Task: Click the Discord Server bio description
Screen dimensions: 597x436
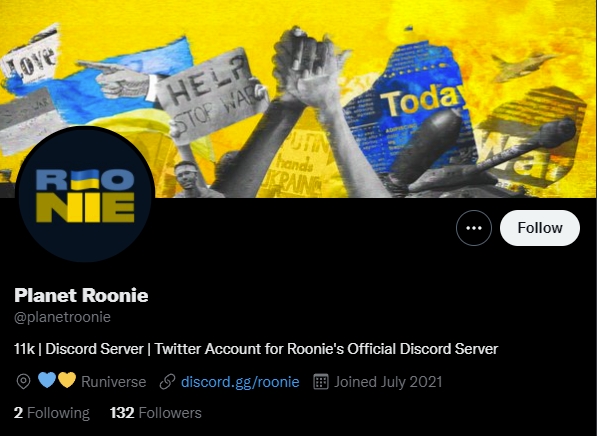Action: tap(256, 349)
